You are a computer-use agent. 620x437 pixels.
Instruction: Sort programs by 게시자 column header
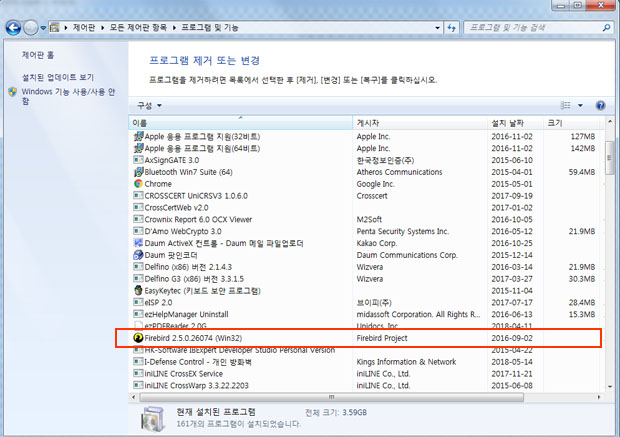(420, 123)
